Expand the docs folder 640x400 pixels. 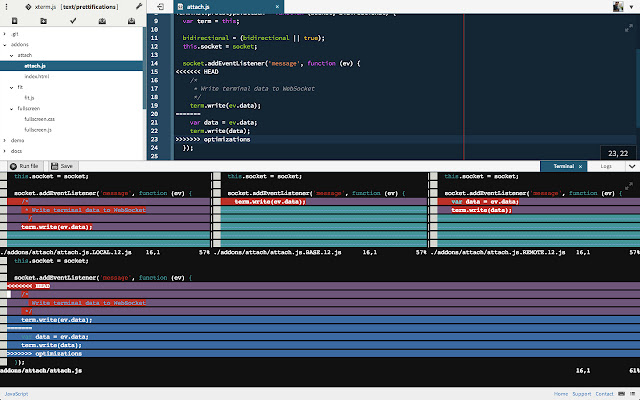point(4,151)
